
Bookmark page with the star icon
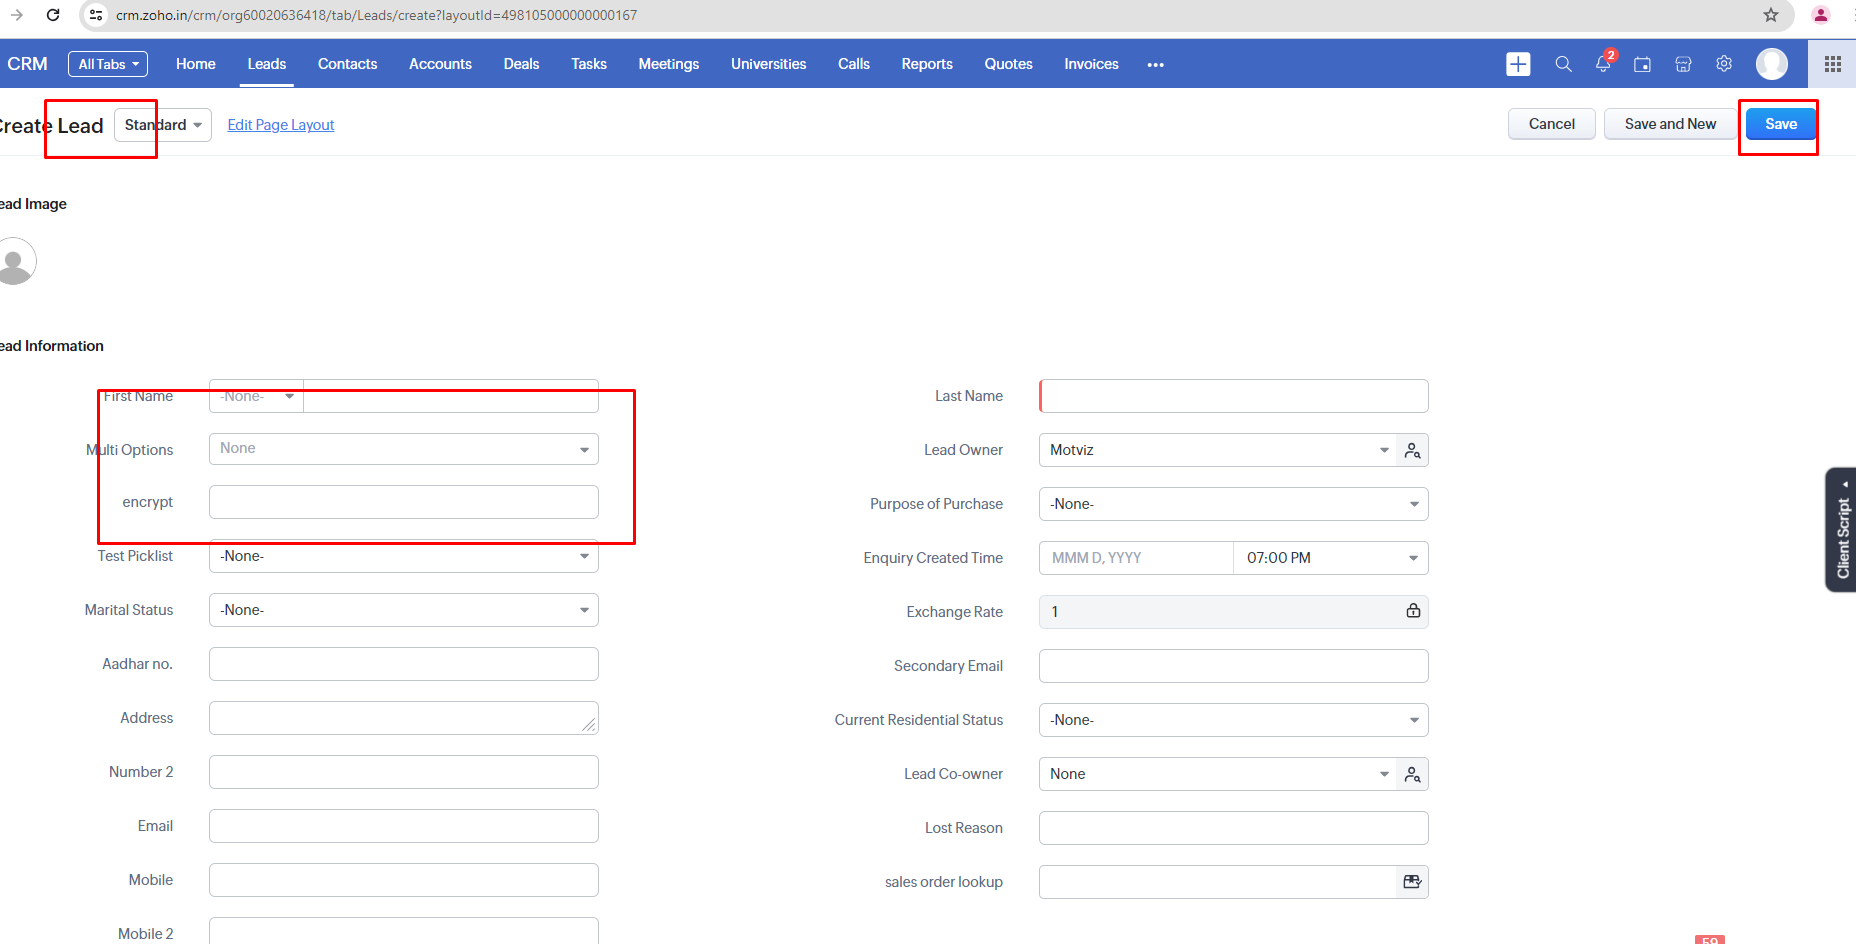point(1771,15)
